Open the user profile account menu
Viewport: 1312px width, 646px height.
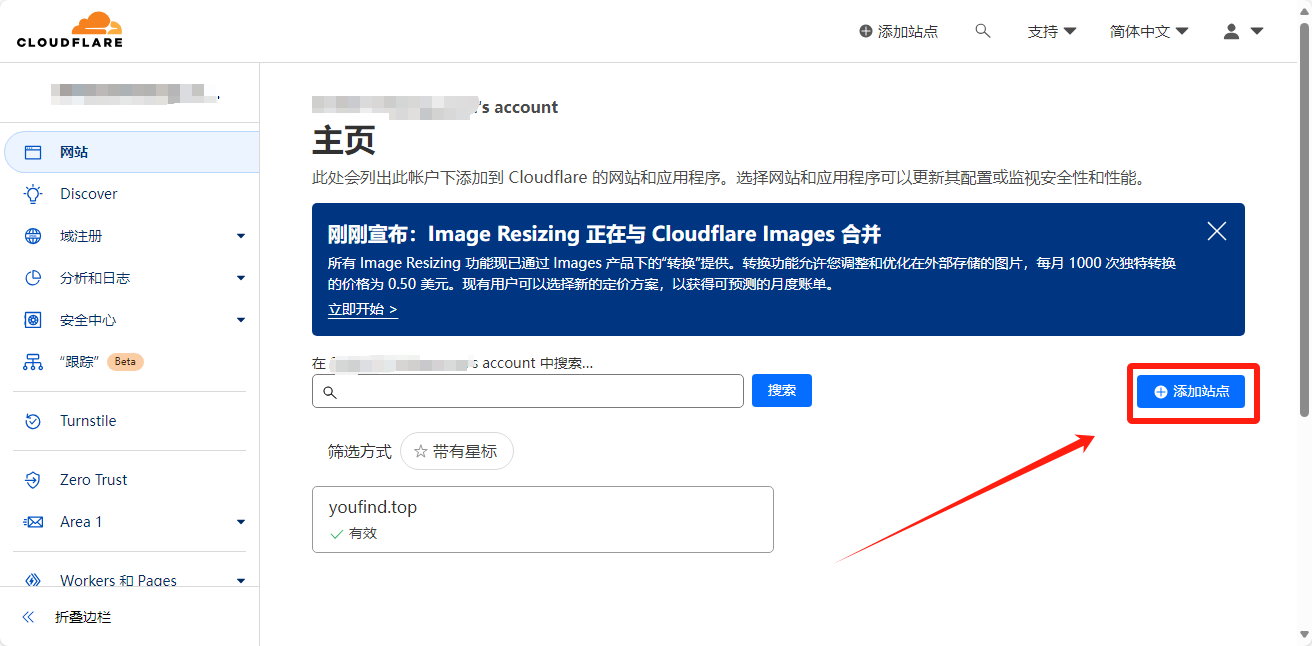click(x=1243, y=31)
